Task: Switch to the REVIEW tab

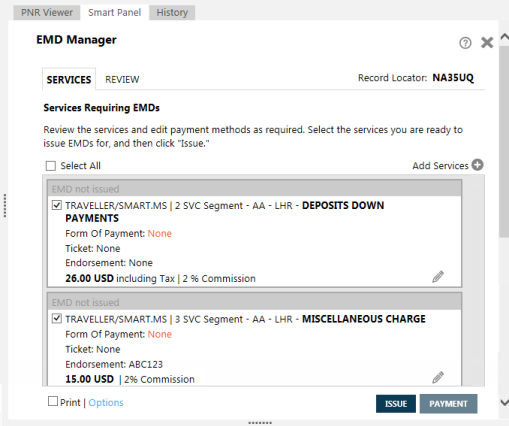Action: pyautogui.click(x=122, y=80)
